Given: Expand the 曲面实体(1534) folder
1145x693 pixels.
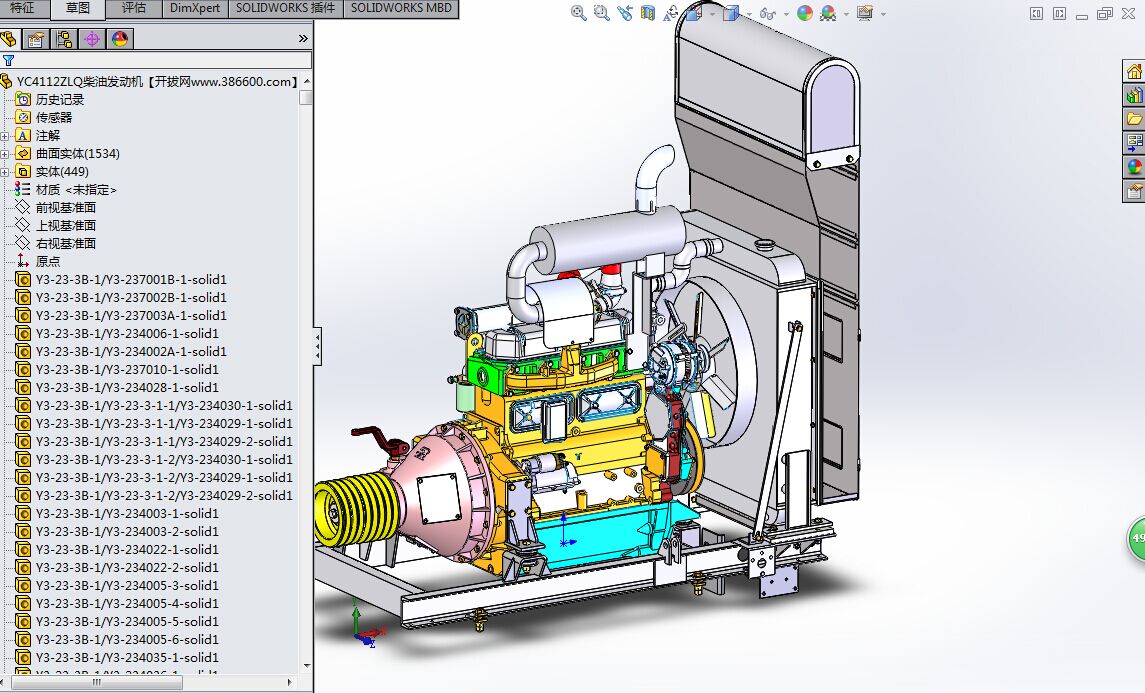Looking at the screenshot, I should click(5, 153).
